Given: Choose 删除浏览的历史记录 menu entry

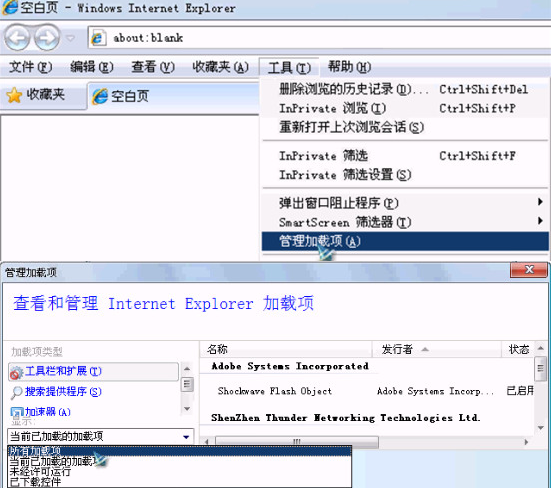Looking at the screenshot, I should coord(405,89).
